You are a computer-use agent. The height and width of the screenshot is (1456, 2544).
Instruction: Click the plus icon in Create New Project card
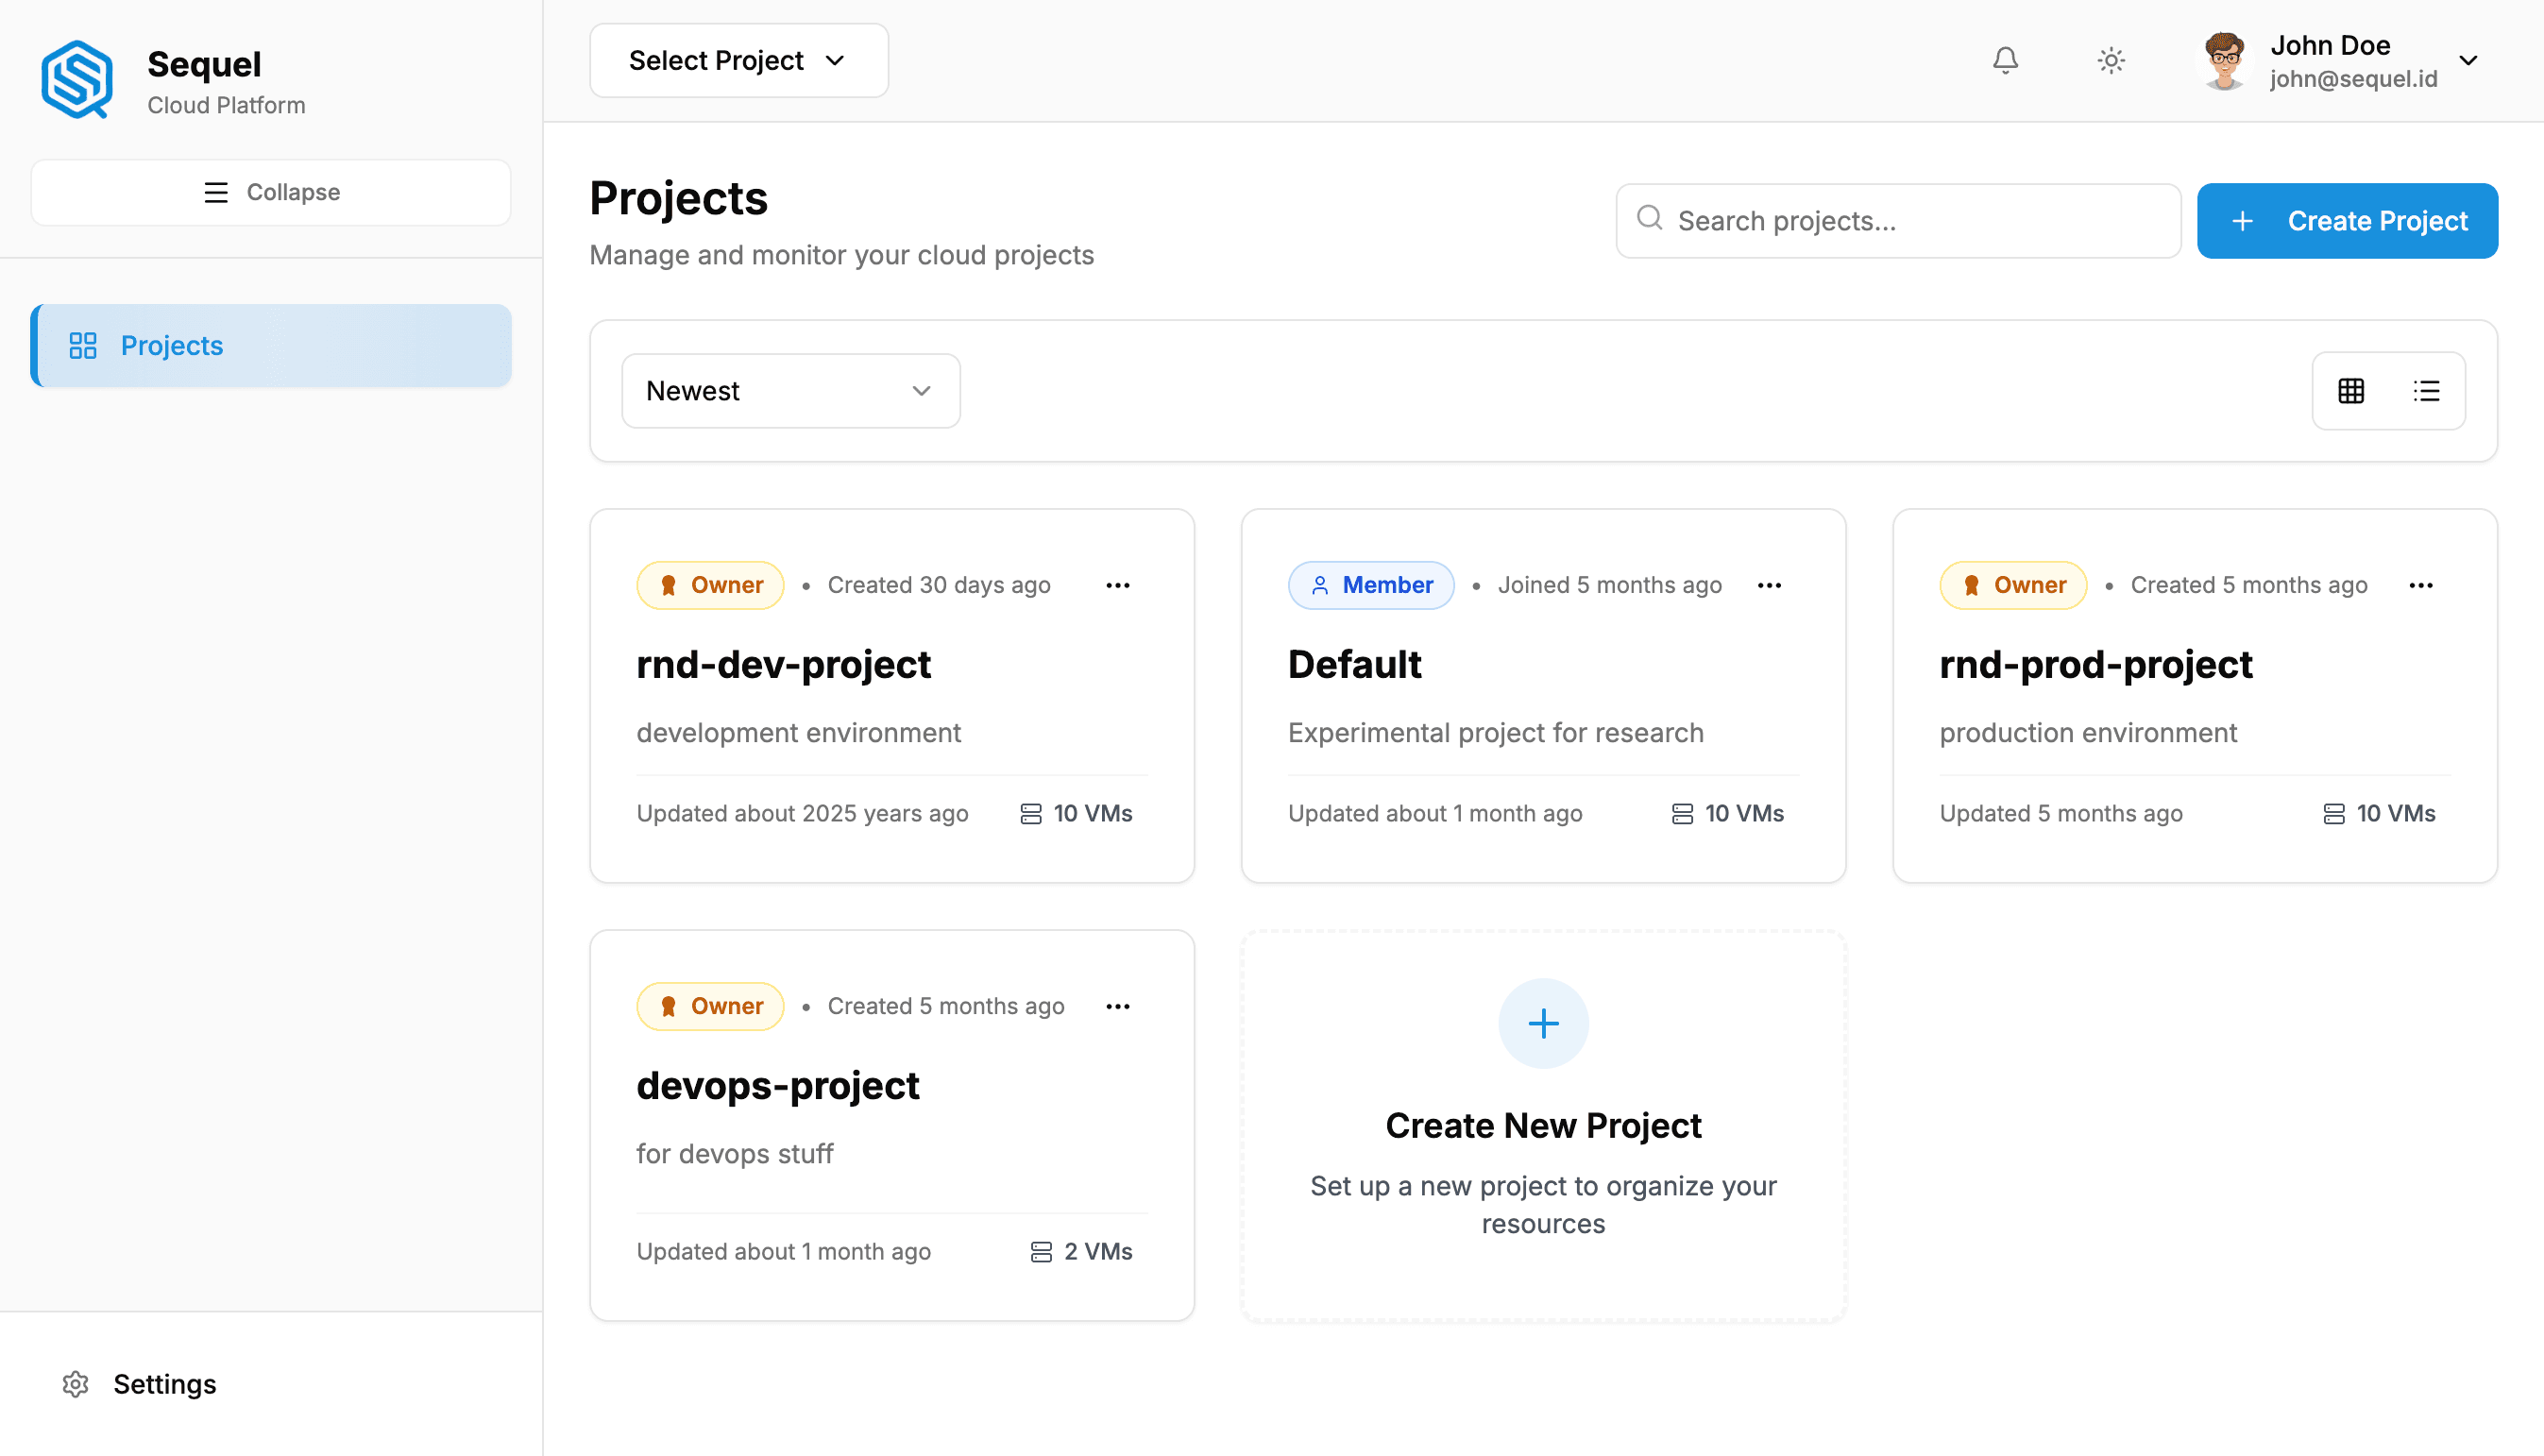[1542, 1022]
